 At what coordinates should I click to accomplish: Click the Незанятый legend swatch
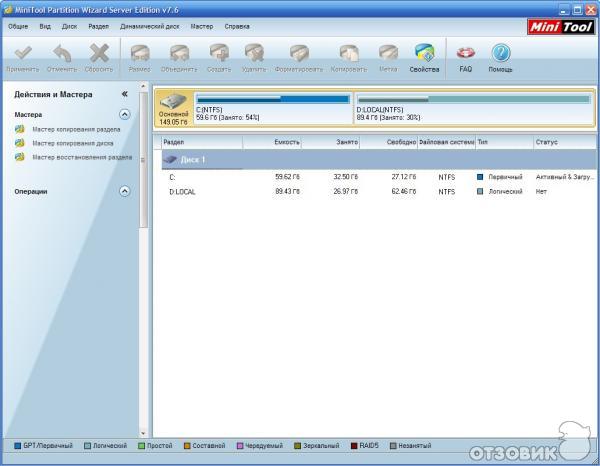pyautogui.click(x=393, y=446)
